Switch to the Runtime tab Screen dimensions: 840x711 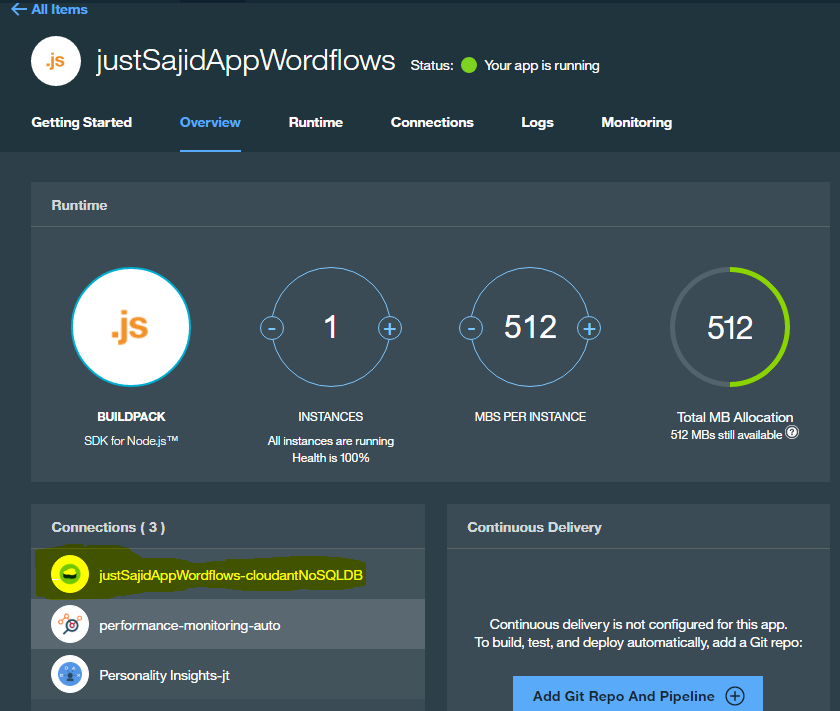[x=316, y=122]
